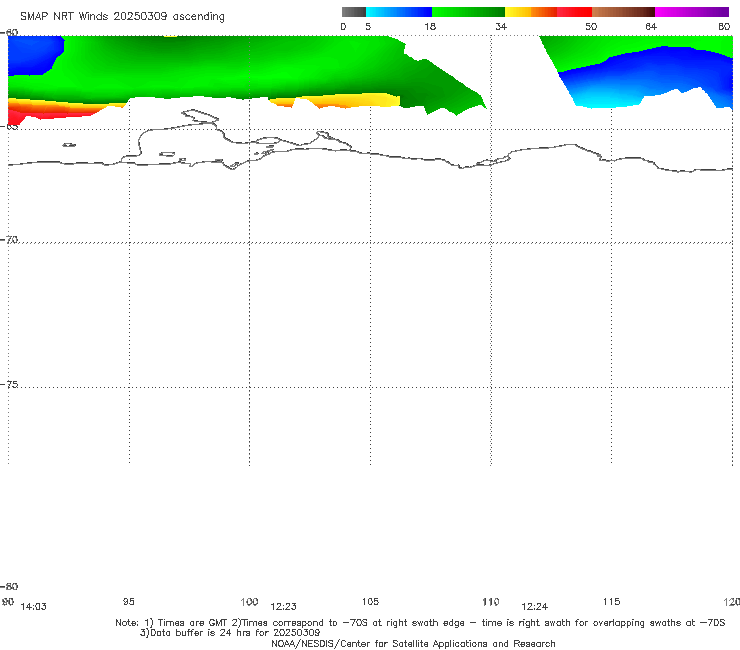Click the 'Note: 1) Times are GMT' line
740x650 pixels.
[420, 623]
